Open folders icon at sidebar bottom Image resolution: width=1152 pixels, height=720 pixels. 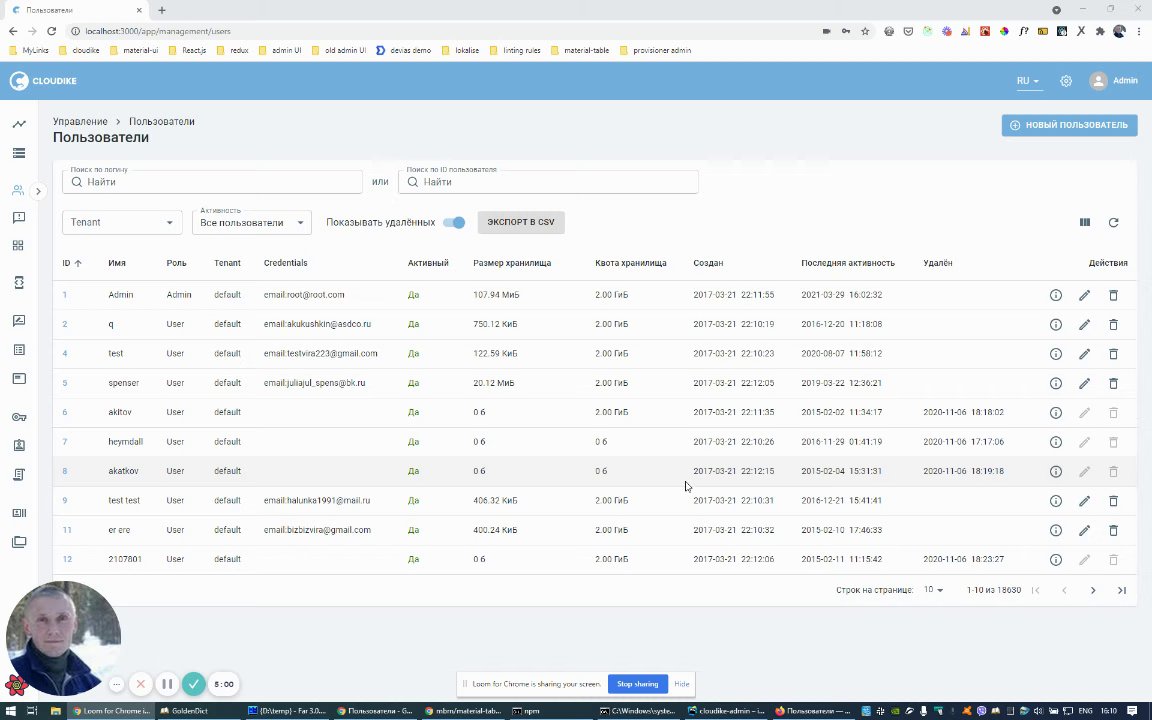click(19, 541)
